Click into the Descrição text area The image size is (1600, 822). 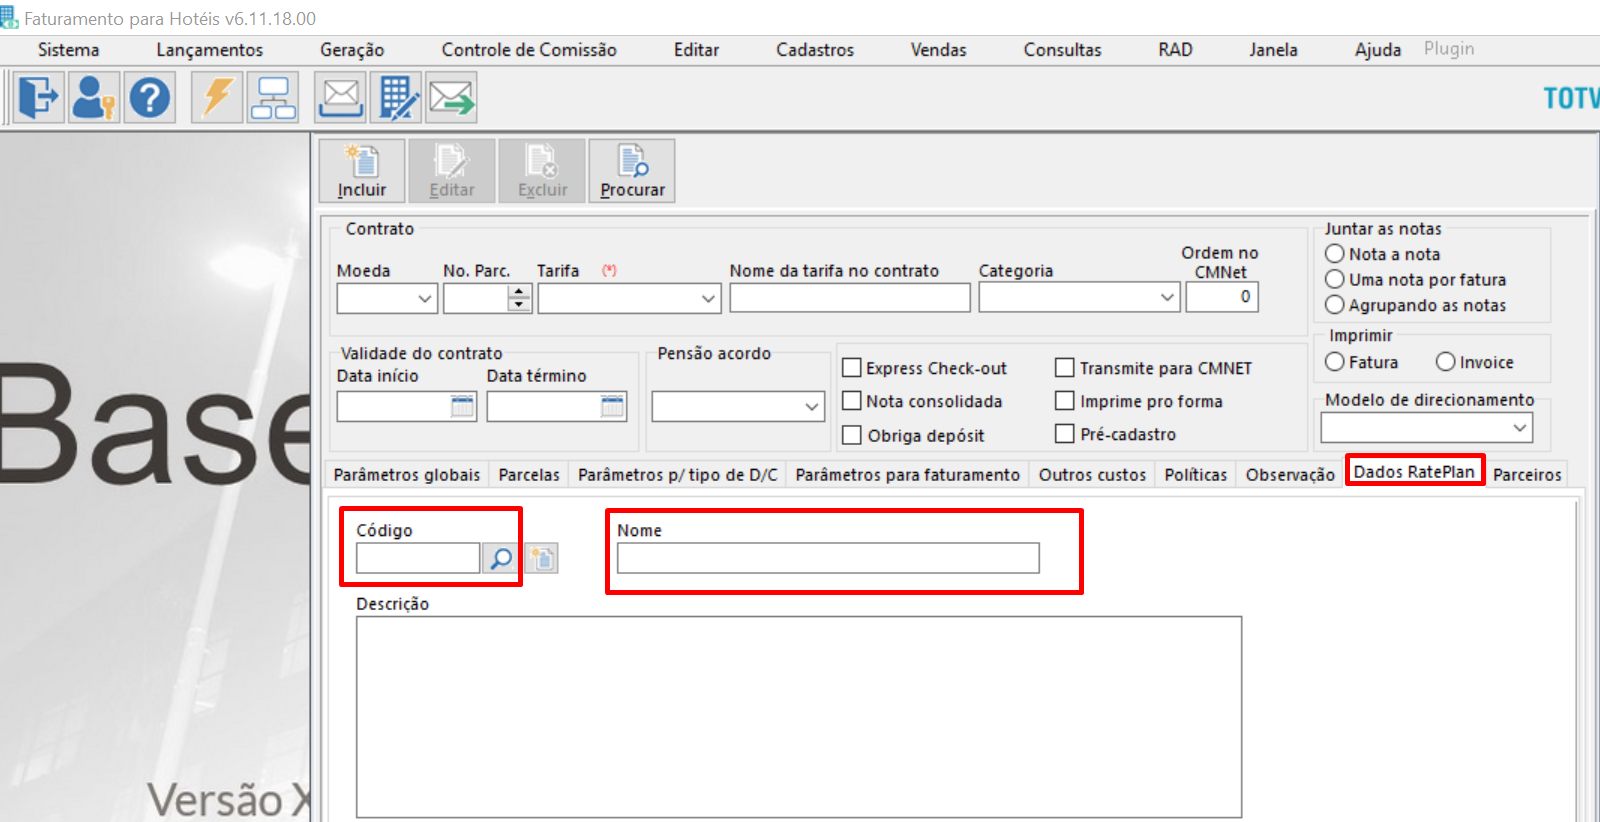coord(799,717)
